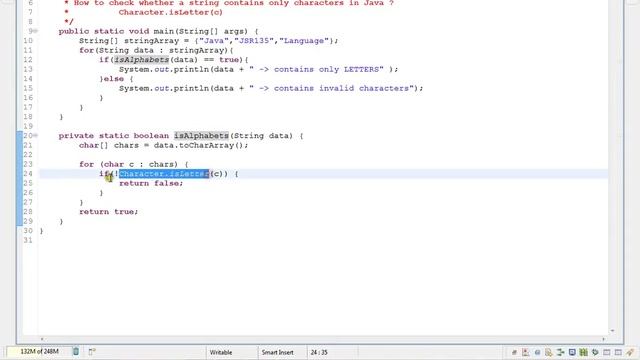Screen dimensions: 640x360
Task: Click the isAlphabets method name on line 20
Action: pyautogui.click(x=201, y=136)
